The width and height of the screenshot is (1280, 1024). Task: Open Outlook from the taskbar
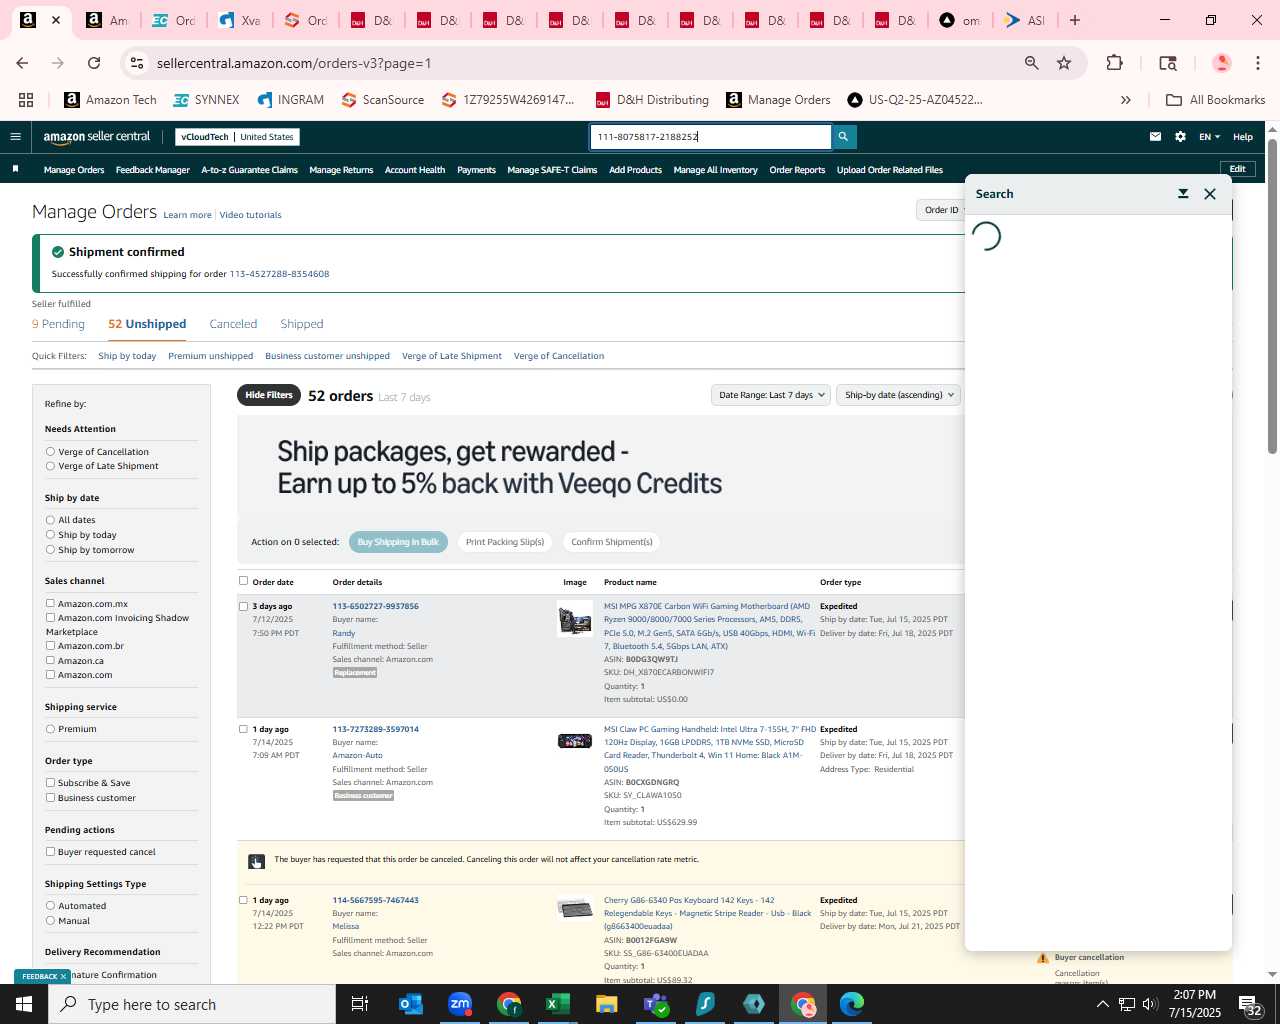tap(411, 1004)
